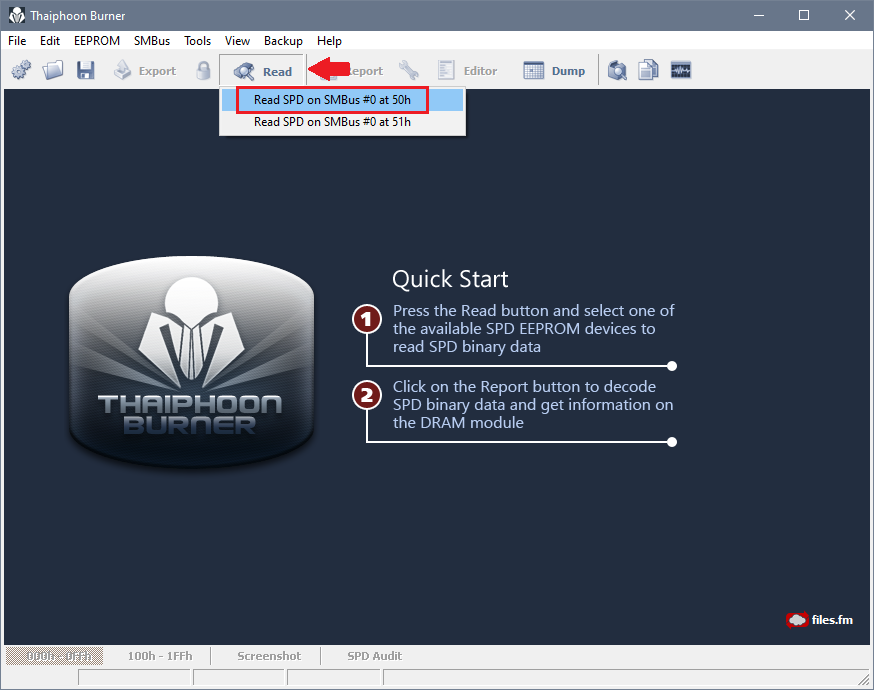Switch to the 000h - 0FFh tab

[x=54, y=656]
